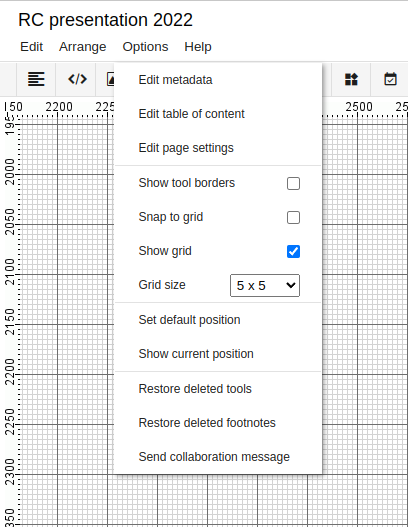This screenshot has height=527, width=408.
Task: Select the partially hidden picture tool icon
Action: [110, 79]
